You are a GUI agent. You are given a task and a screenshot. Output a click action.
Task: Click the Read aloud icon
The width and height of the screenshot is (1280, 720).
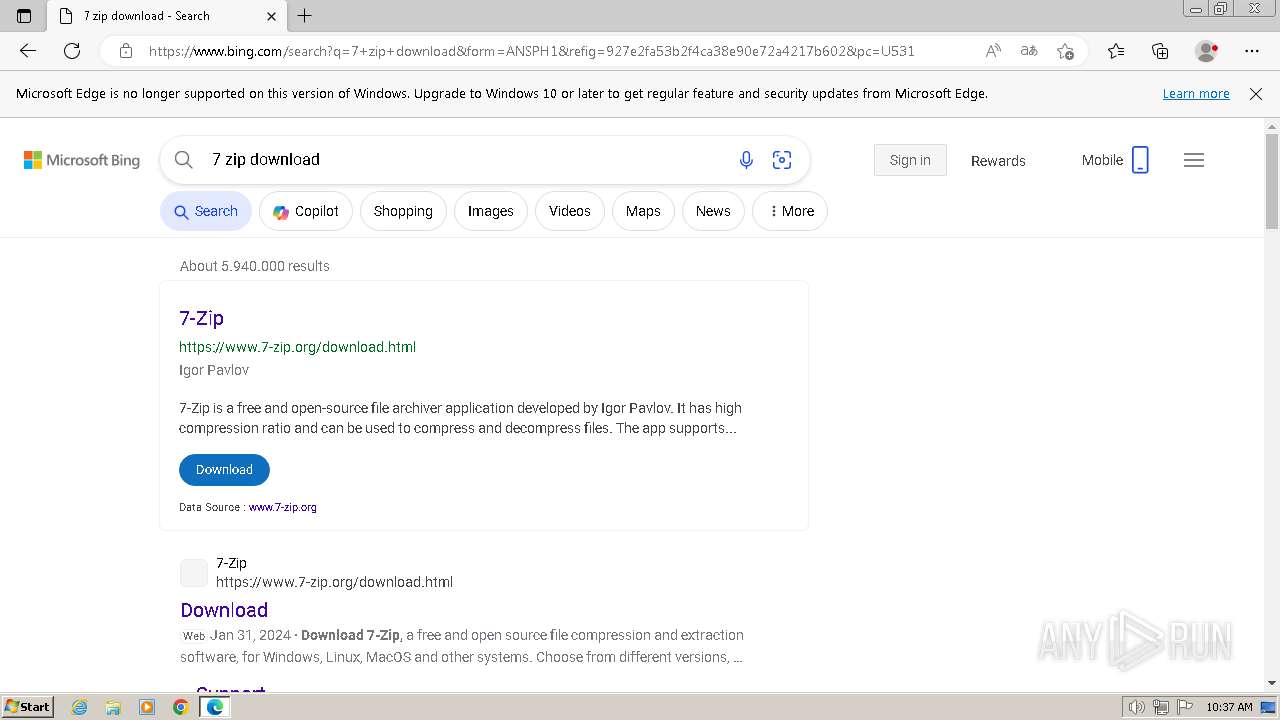(x=993, y=51)
